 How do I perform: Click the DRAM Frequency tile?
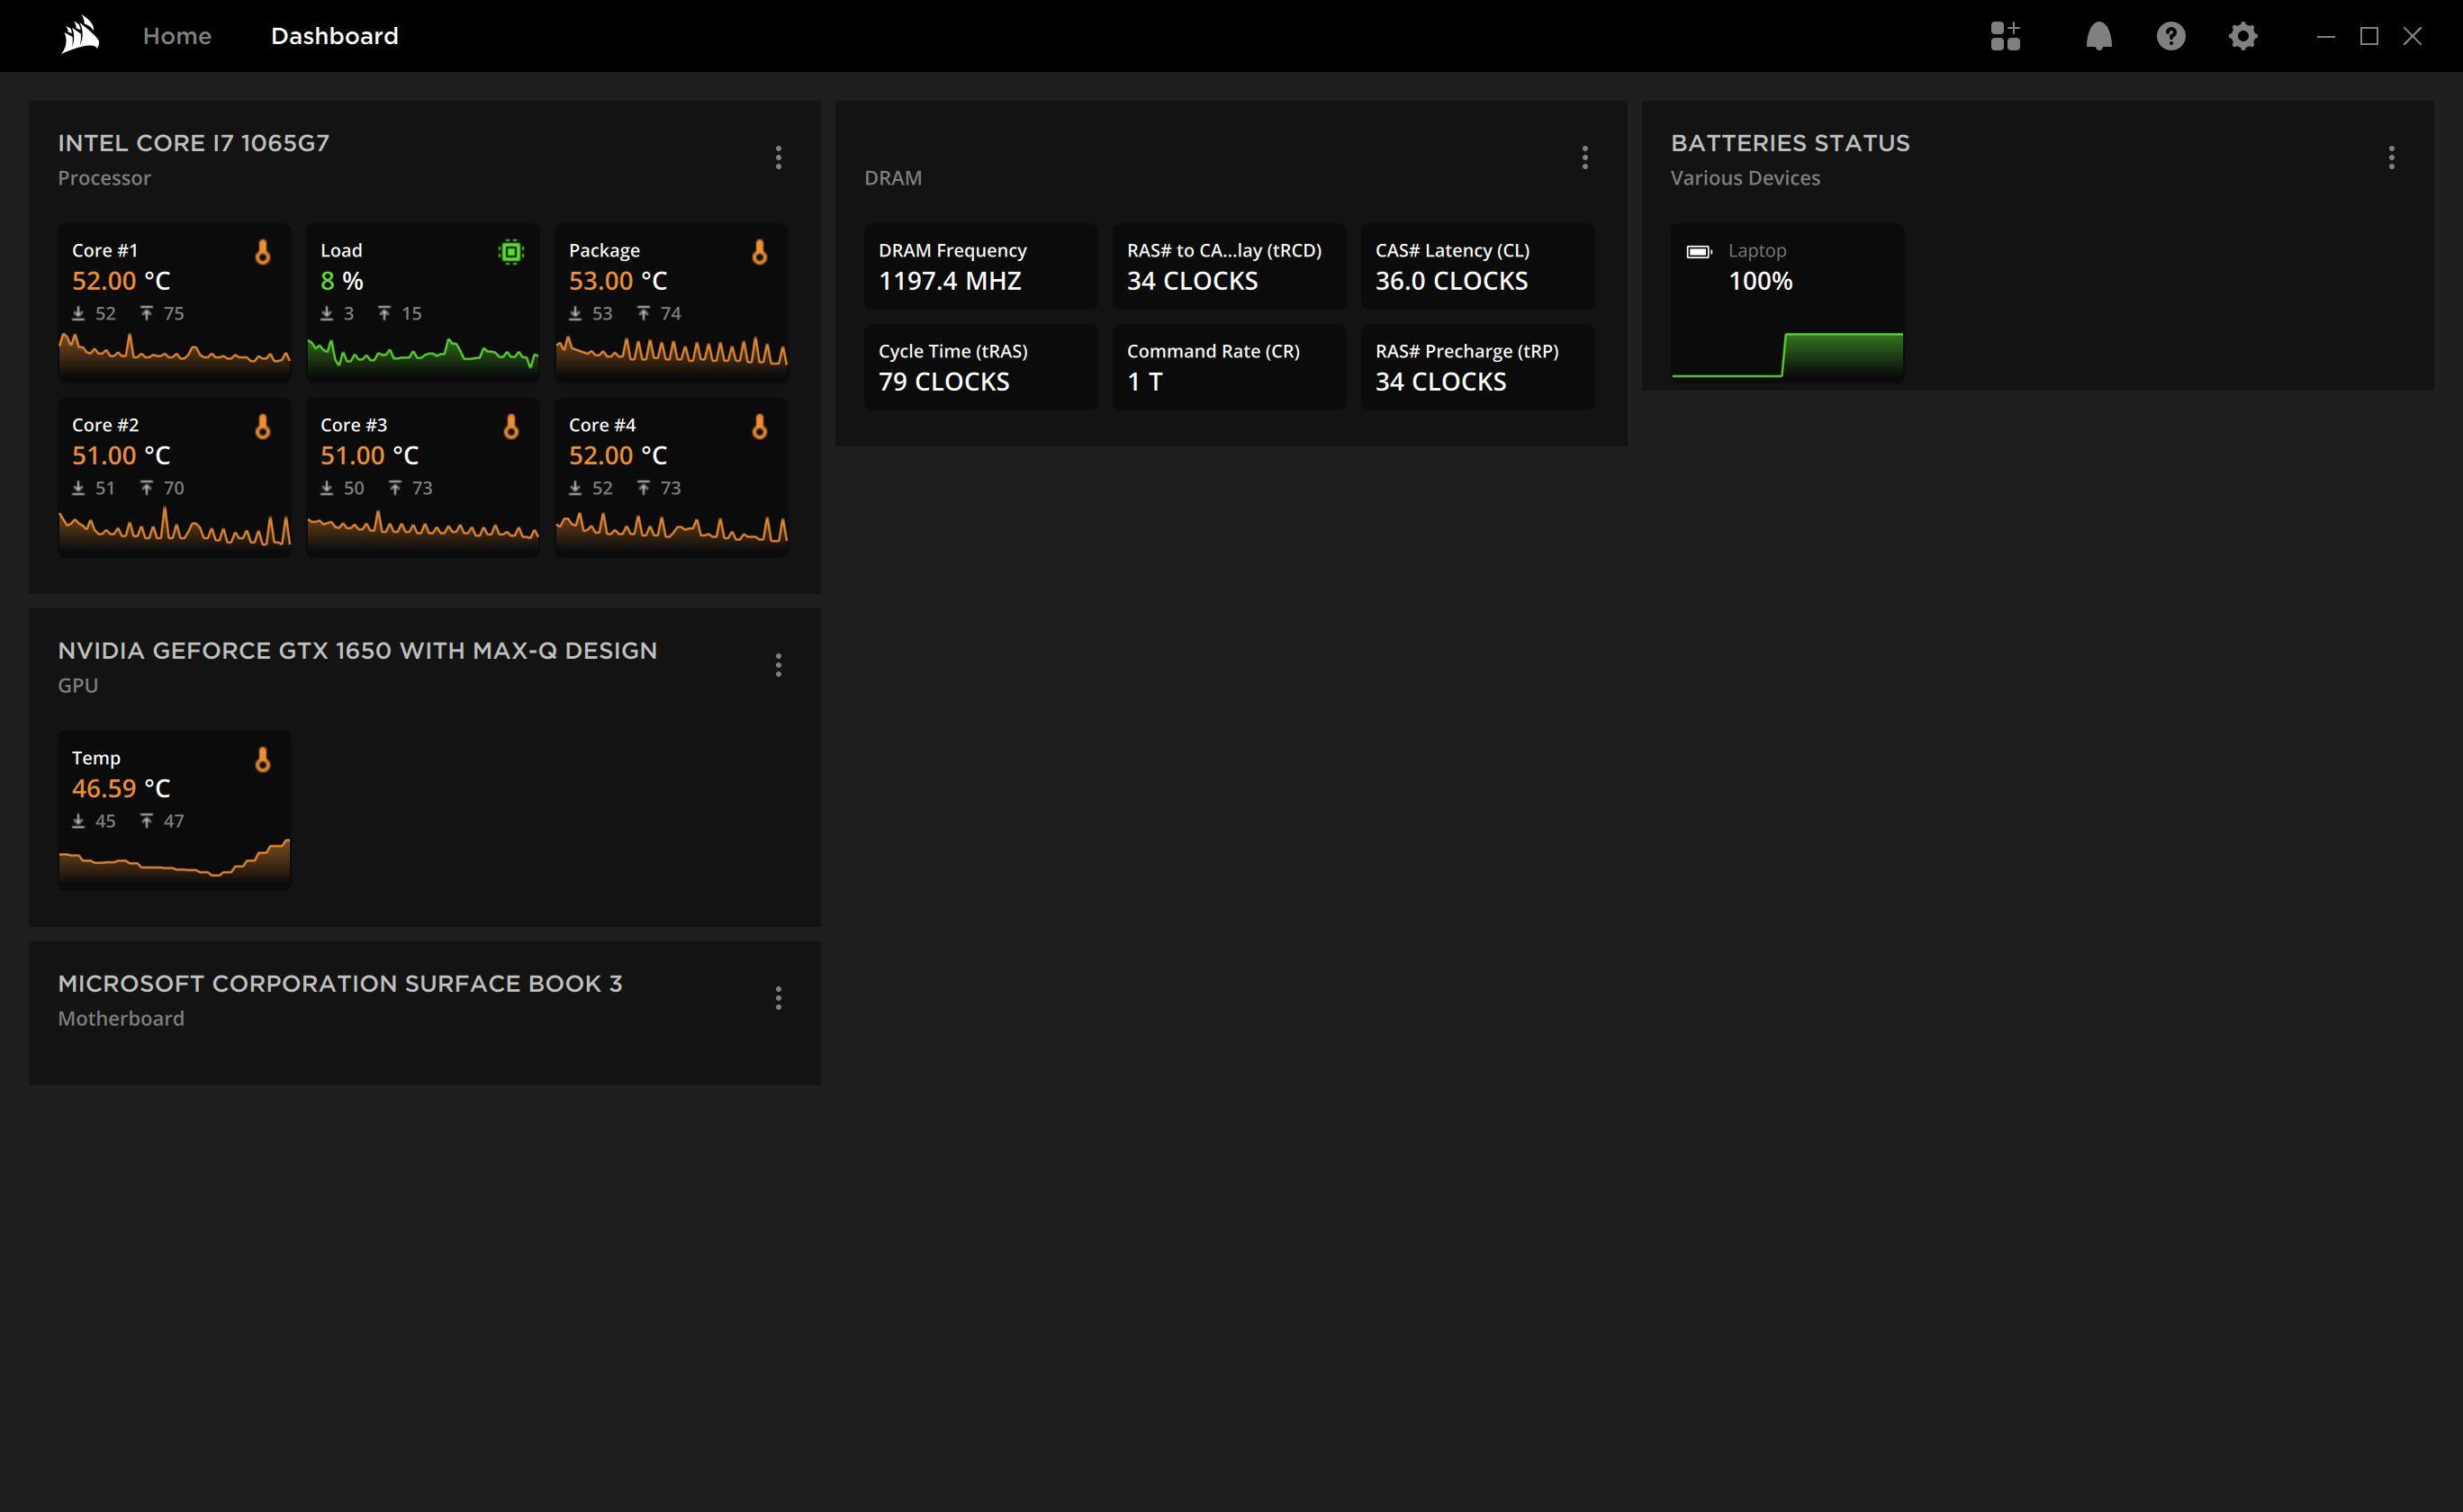pyautogui.click(x=979, y=267)
